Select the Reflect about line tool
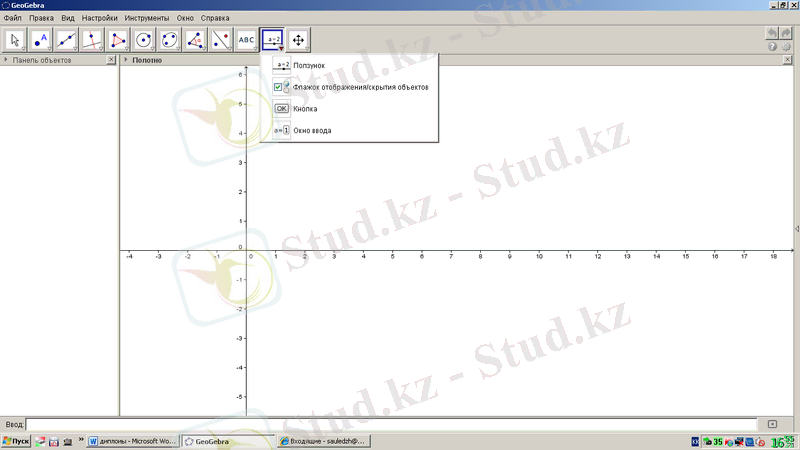The height and width of the screenshot is (450, 800). coord(221,40)
